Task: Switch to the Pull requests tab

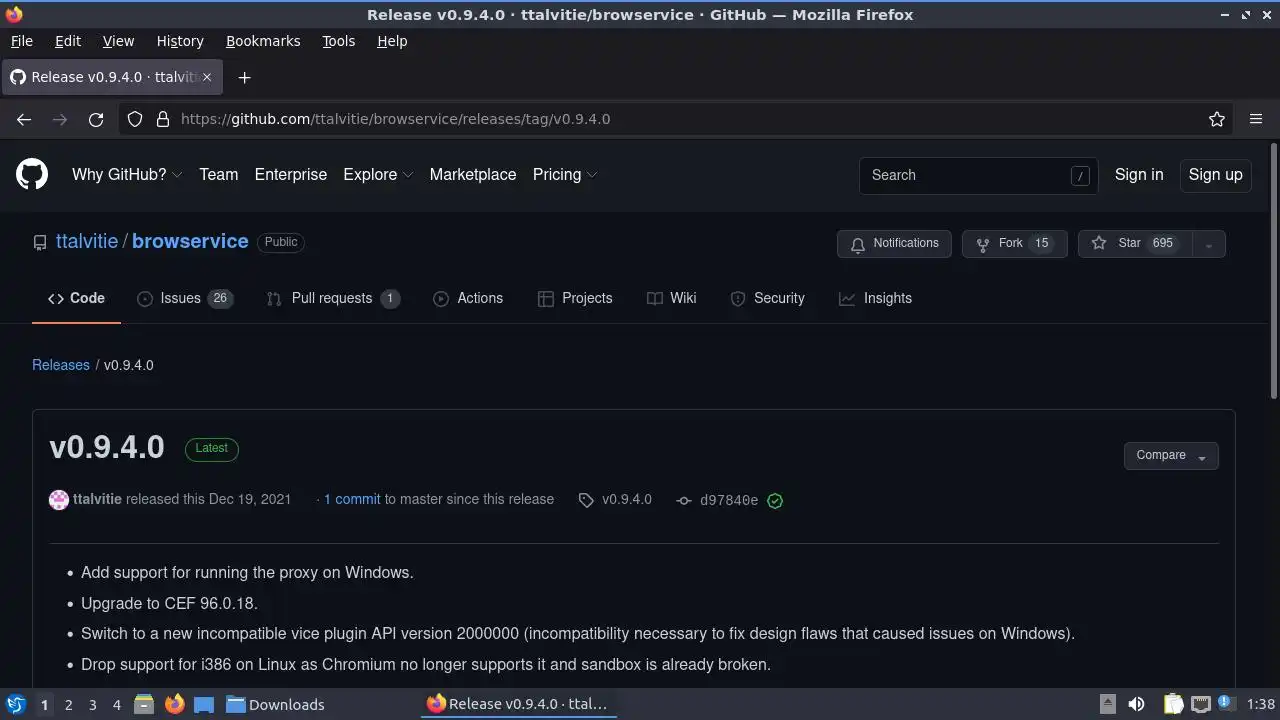Action: pyautogui.click(x=333, y=298)
